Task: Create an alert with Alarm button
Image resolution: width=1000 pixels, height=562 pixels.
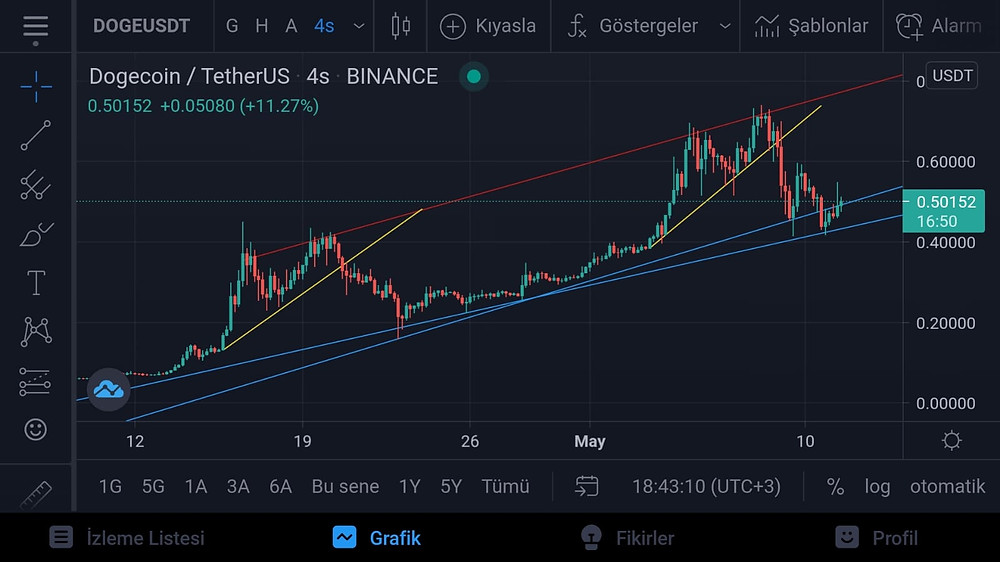Action: (x=939, y=26)
